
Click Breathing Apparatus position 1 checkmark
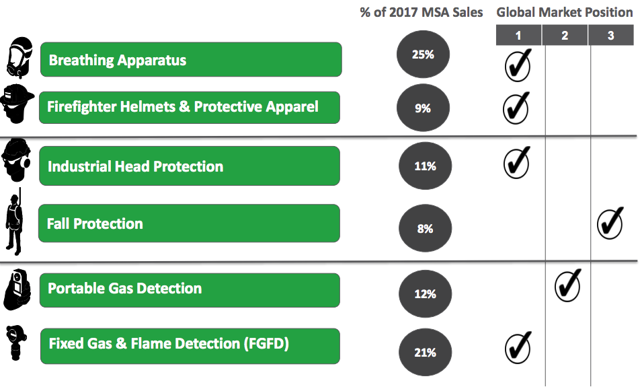coord(518,65)
